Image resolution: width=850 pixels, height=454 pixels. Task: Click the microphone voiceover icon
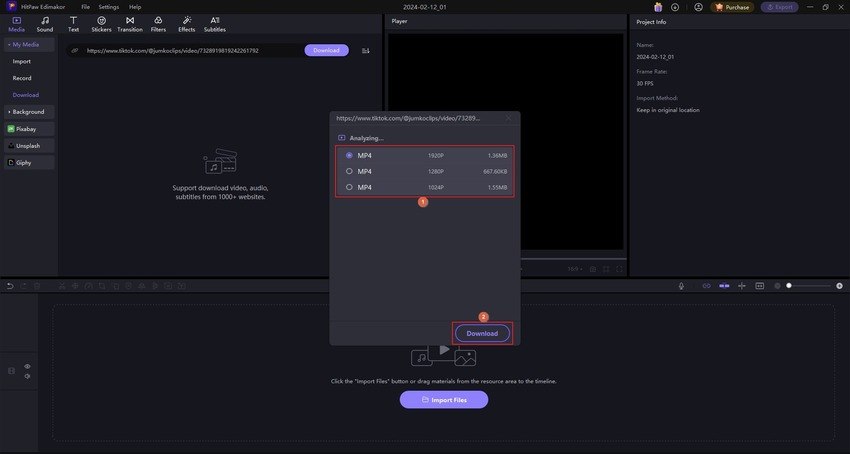tap(681, 286)
